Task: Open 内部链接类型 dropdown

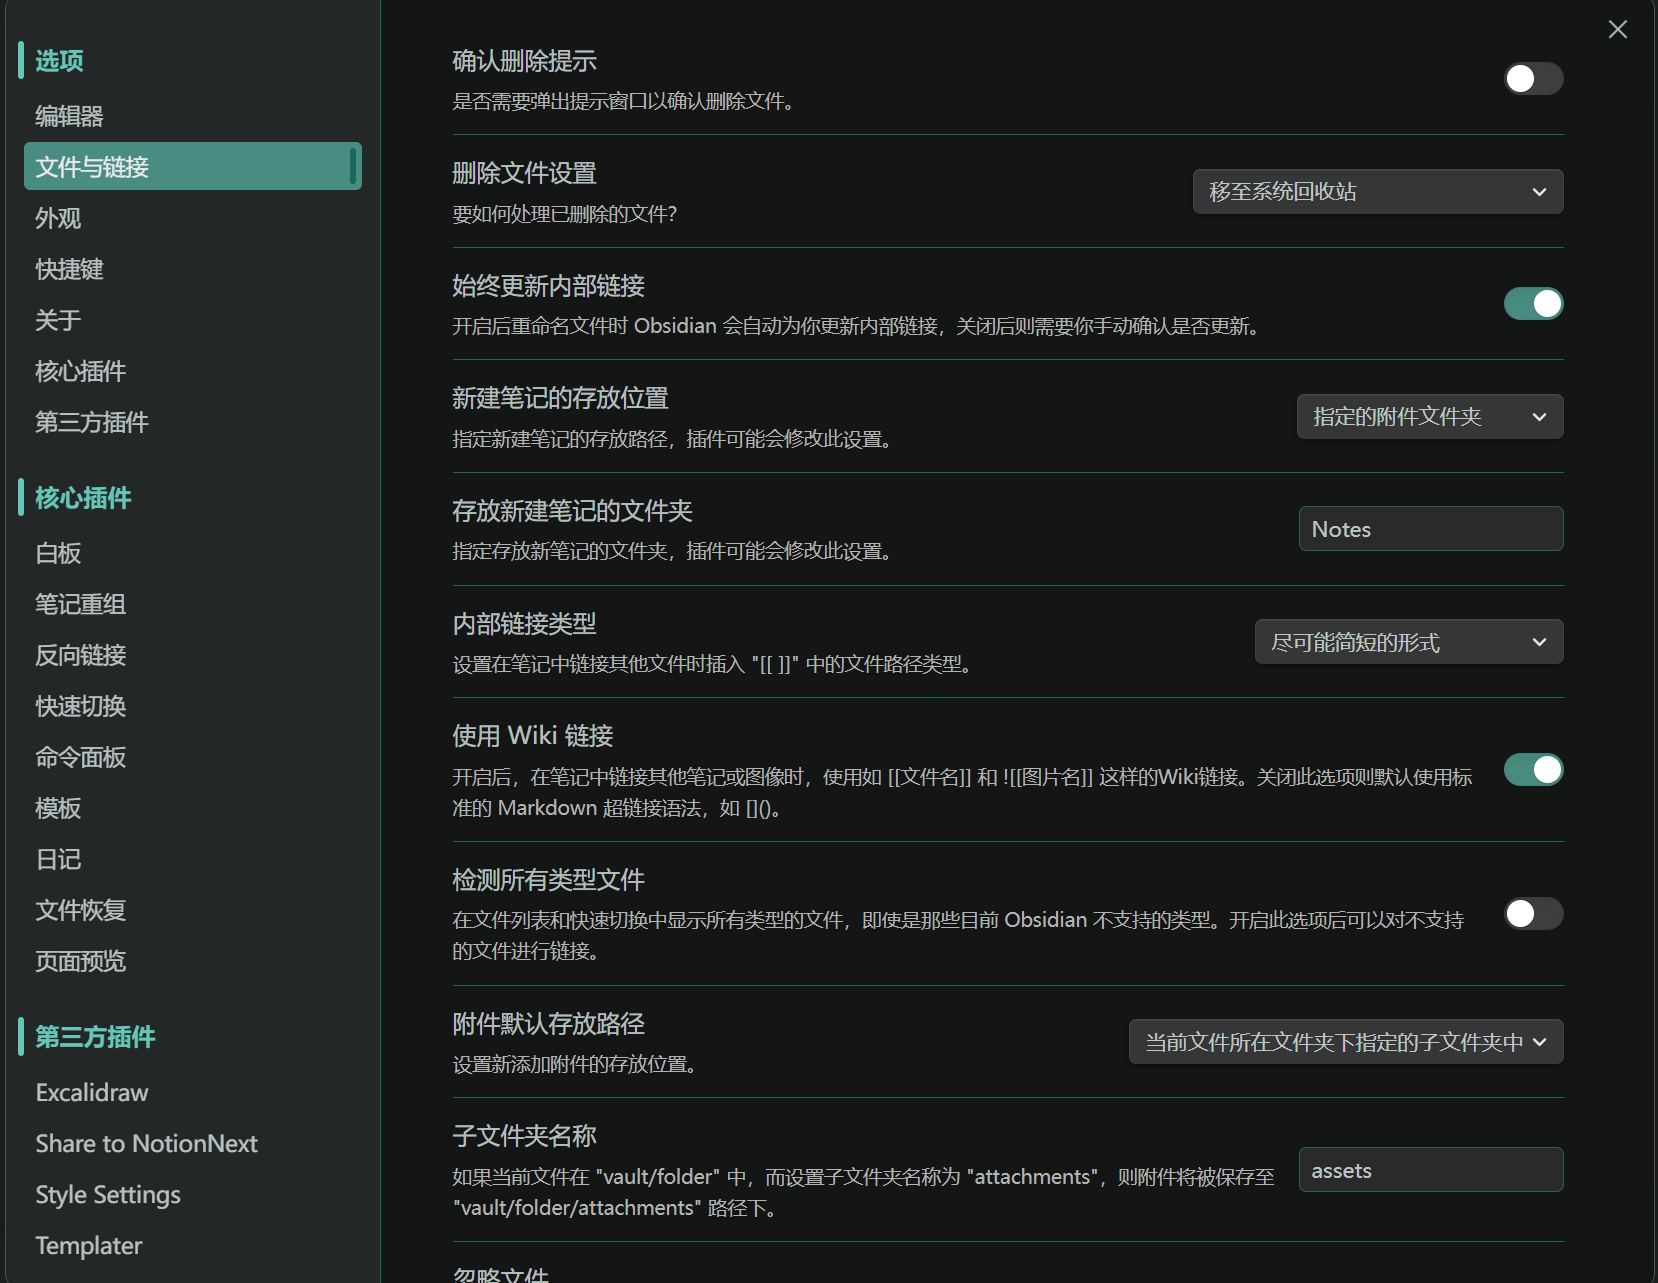Action: 1408,642
